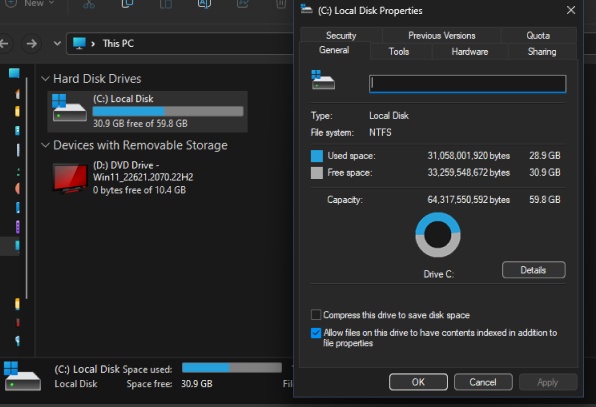Open the Hardware tab
596x407 pixels.
[x=469, y=51]
